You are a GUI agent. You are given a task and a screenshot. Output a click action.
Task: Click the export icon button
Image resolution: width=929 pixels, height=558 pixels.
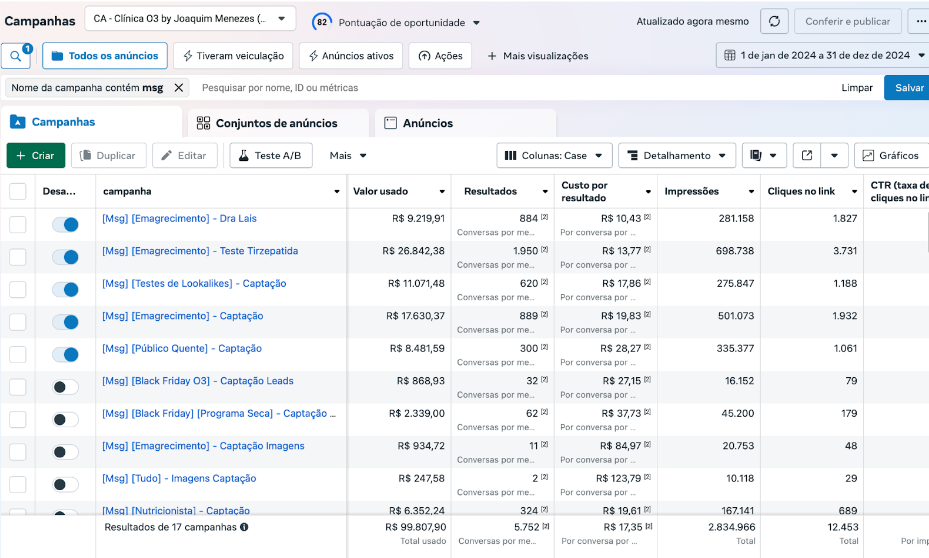click(808, 156)
